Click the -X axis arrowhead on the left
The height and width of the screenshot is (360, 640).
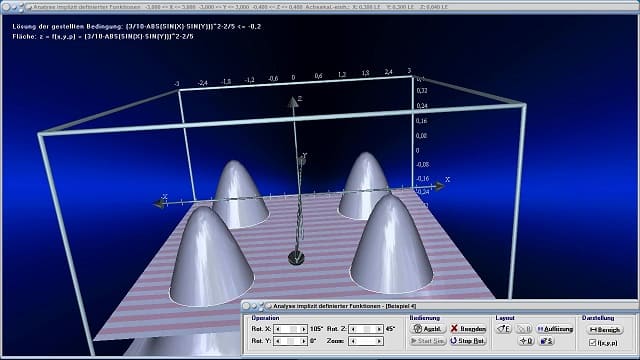tap(160, 203)
